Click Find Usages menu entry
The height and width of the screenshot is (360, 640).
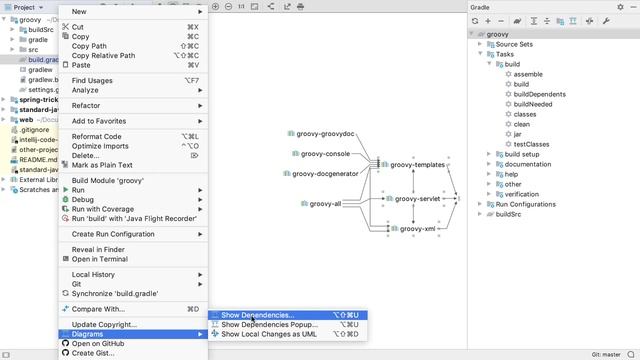point(133,81)
